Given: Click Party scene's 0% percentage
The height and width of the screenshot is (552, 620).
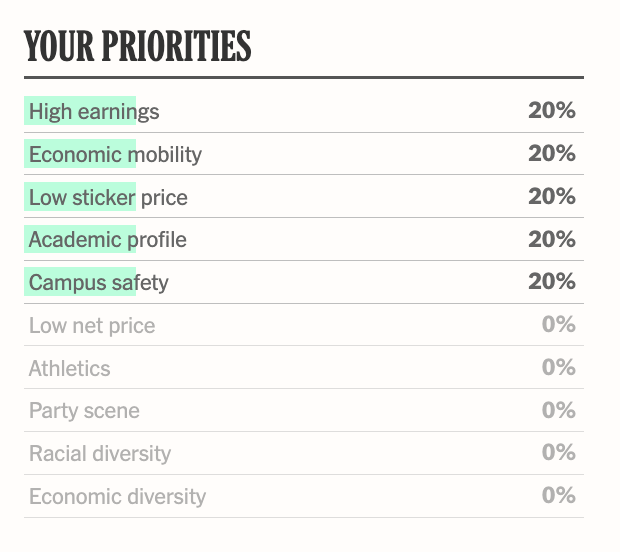Looking at the screenshot, I should click(559, 411).
